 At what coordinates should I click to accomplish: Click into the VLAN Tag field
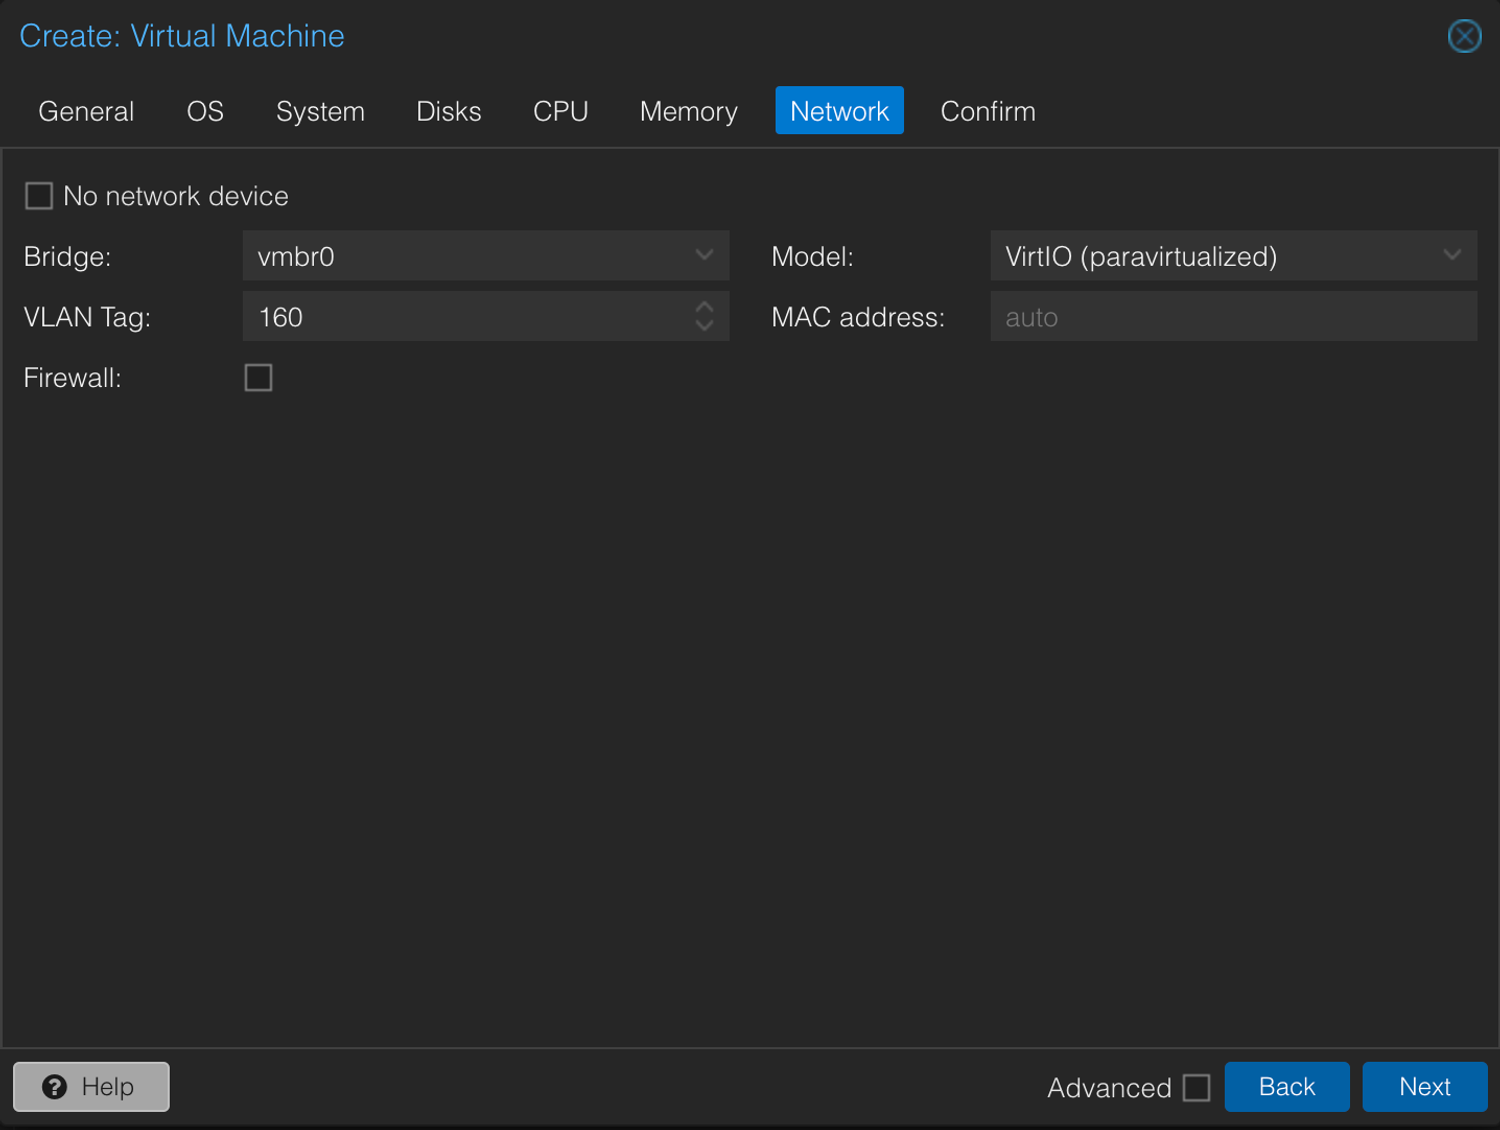tap(466, 317)
